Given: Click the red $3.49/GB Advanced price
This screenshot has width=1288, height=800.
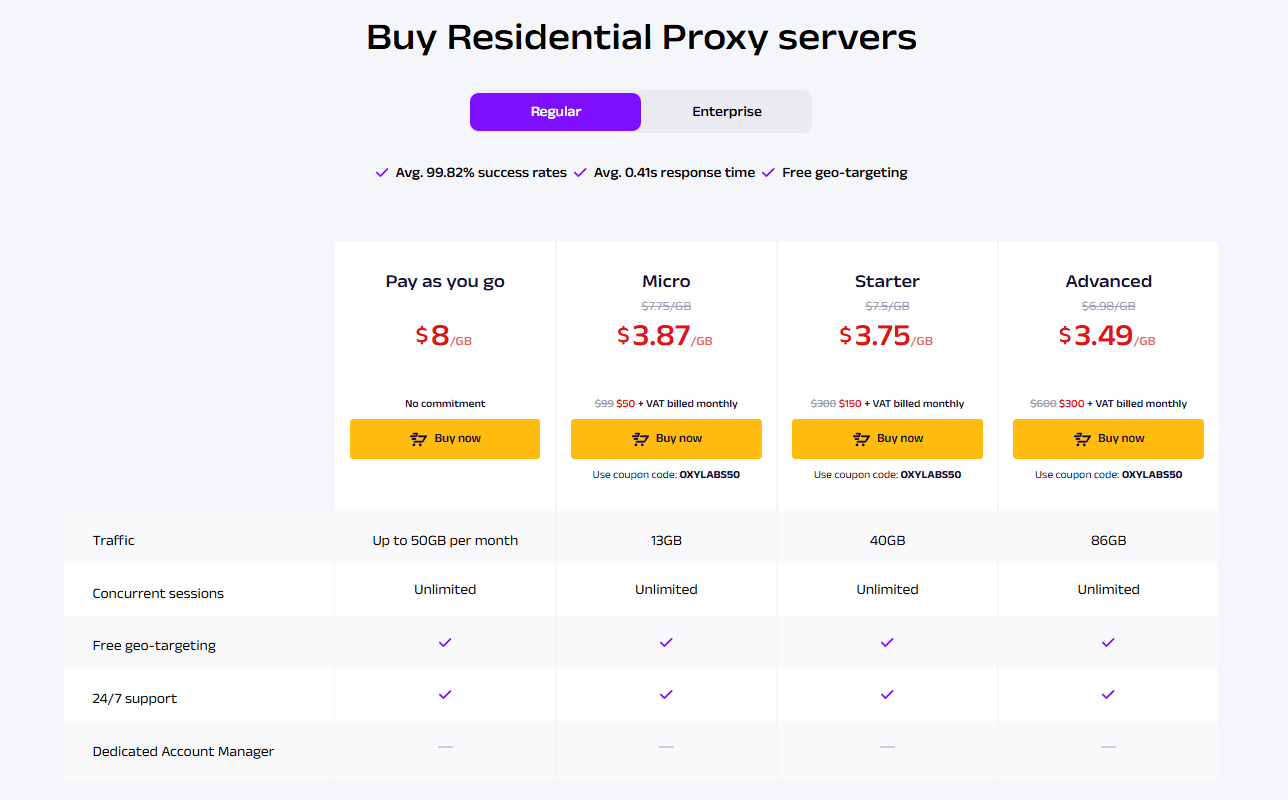Looking at the screenshot, I should coord(1105,337).
